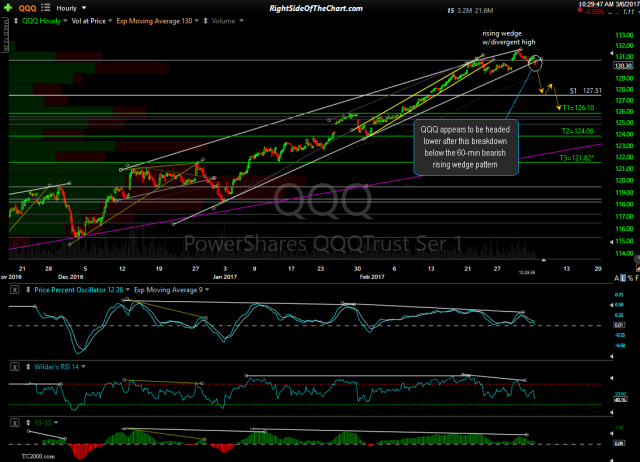Click the move handle left of QQQ Hourly
640x462 pixels.
16,21
